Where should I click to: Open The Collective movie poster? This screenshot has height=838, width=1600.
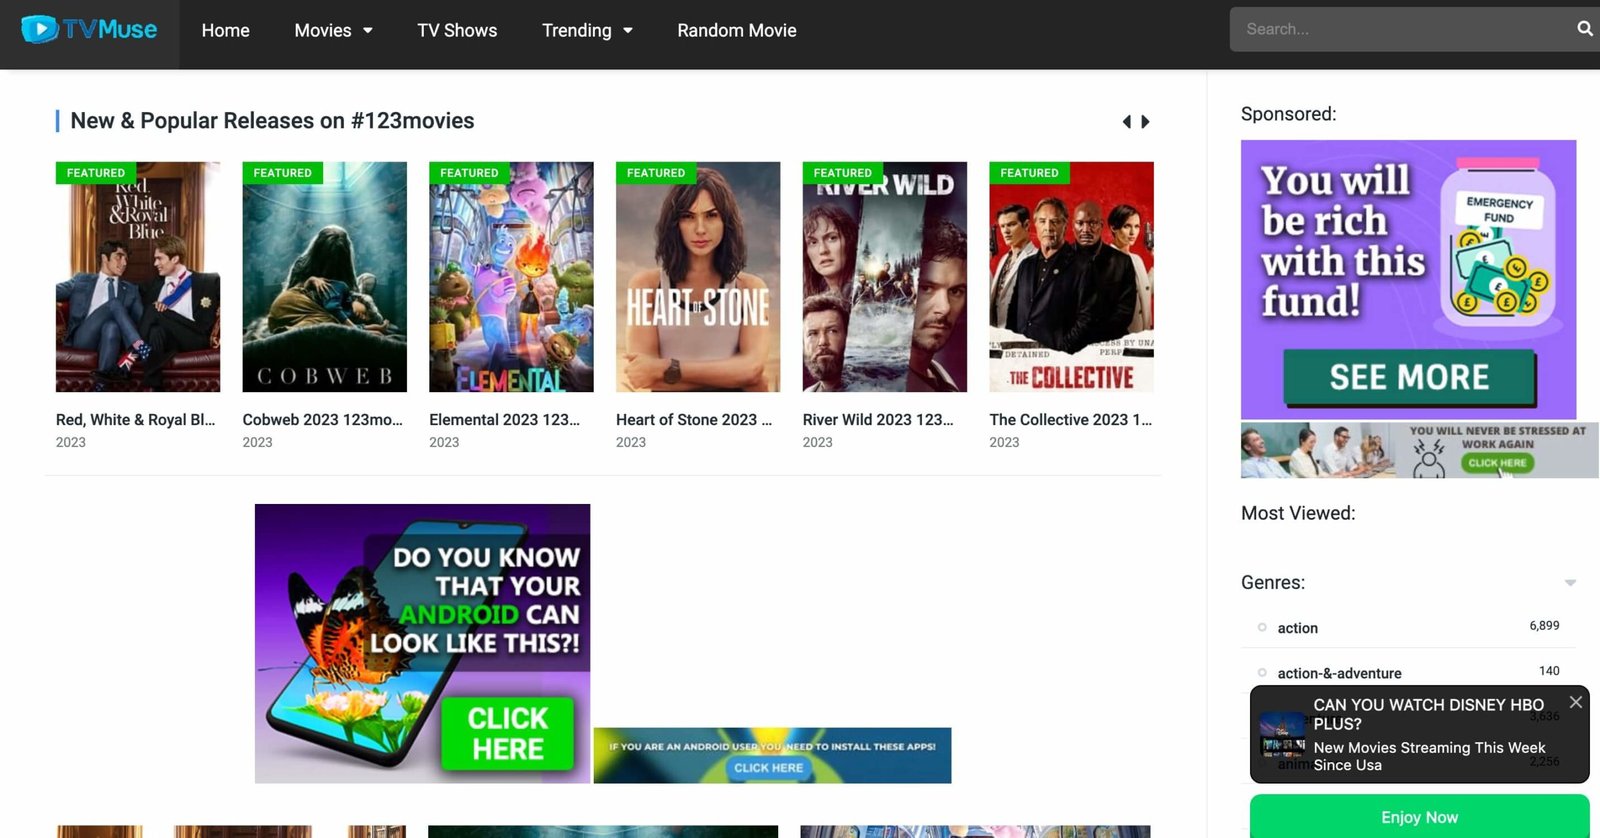coord(1071,277)
